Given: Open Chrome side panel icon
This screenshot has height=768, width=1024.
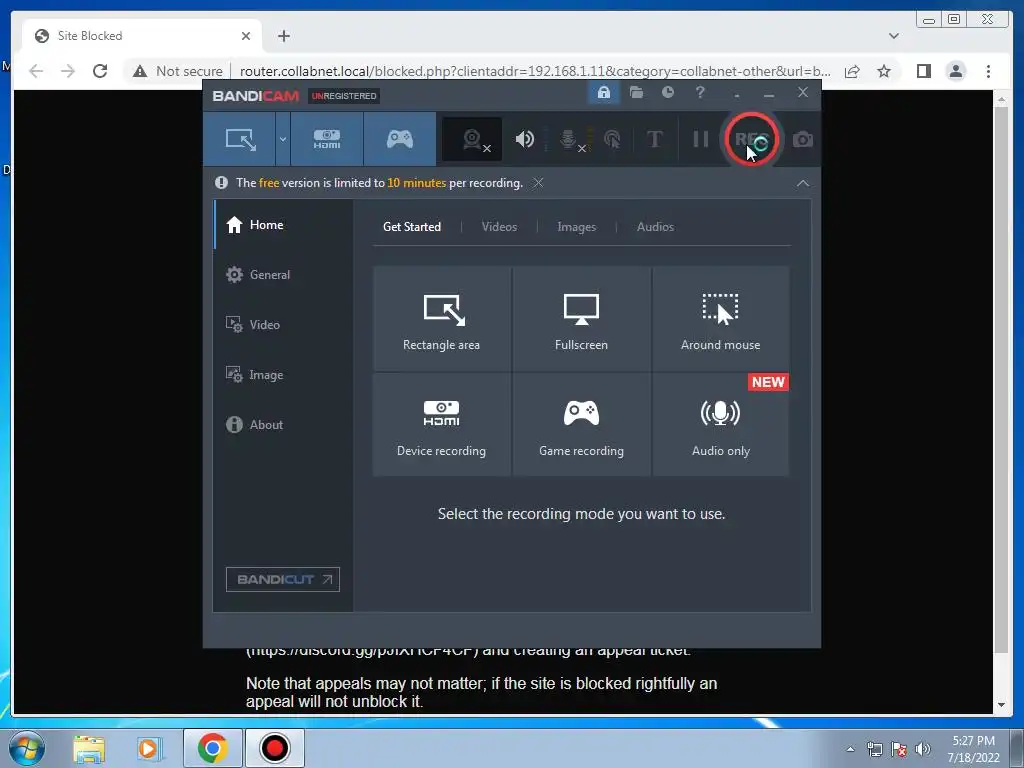Looking at the screenshot, I should coord(923,71).
